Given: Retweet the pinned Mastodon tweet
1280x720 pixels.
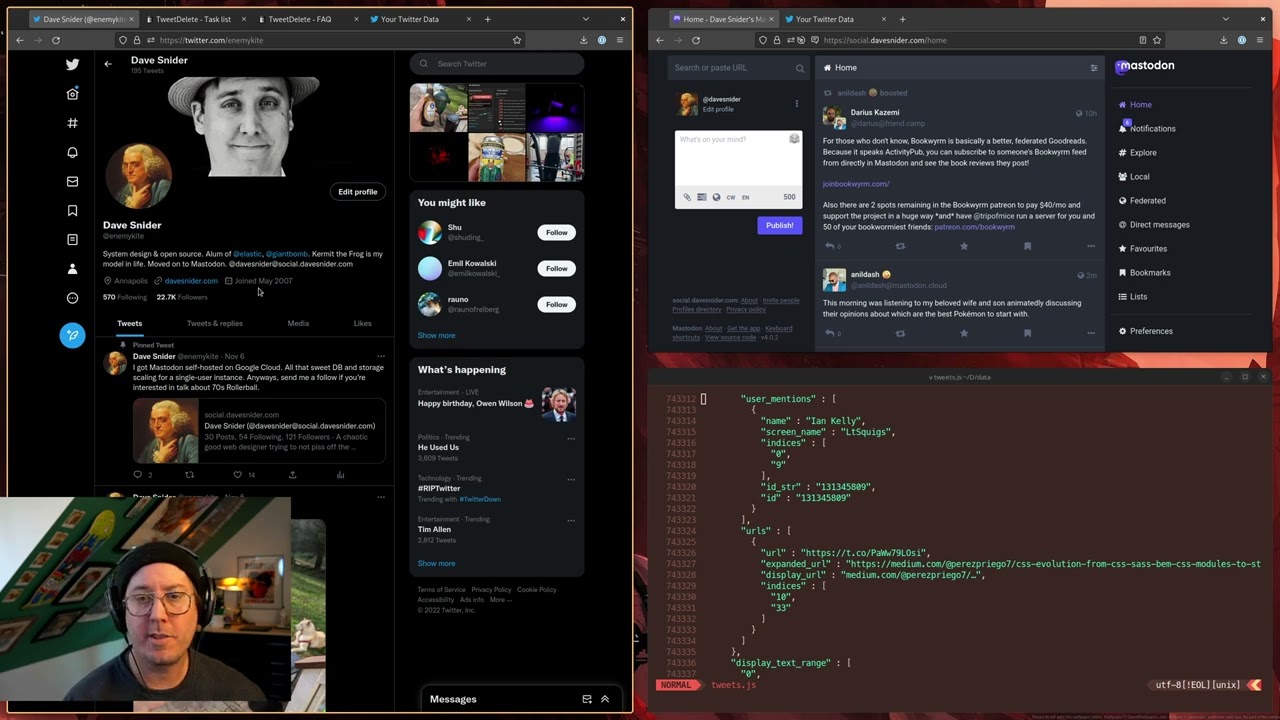Looking at the screenshot, I should [189, 474].
